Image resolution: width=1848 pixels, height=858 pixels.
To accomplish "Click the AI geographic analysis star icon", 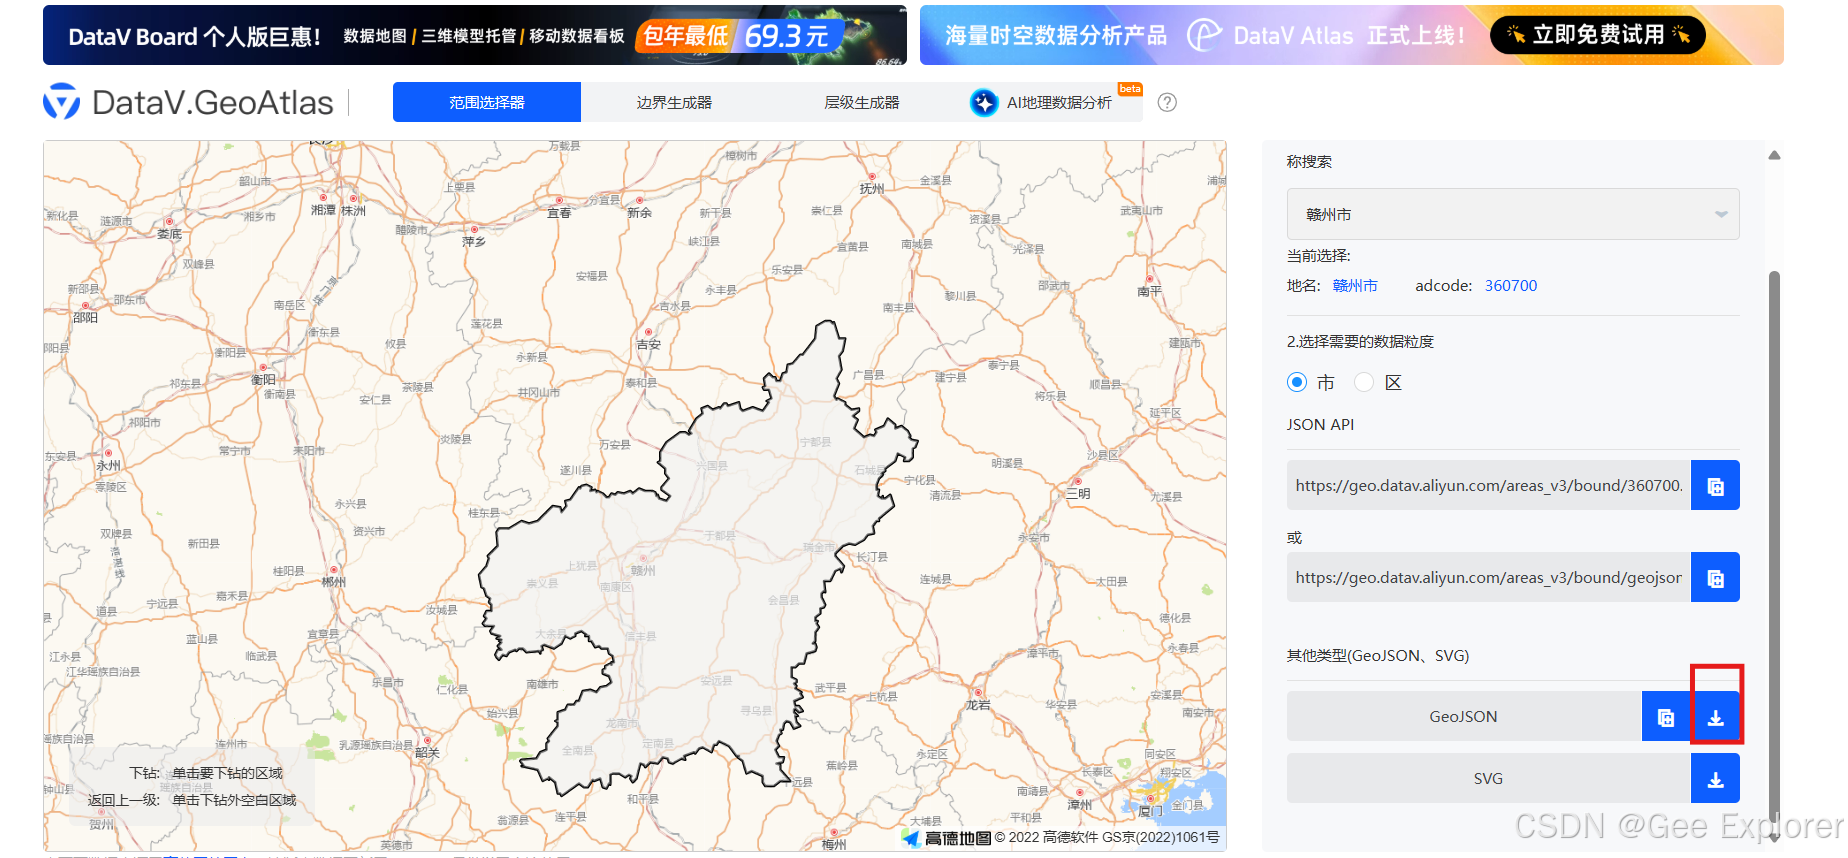I will [984, 102].
